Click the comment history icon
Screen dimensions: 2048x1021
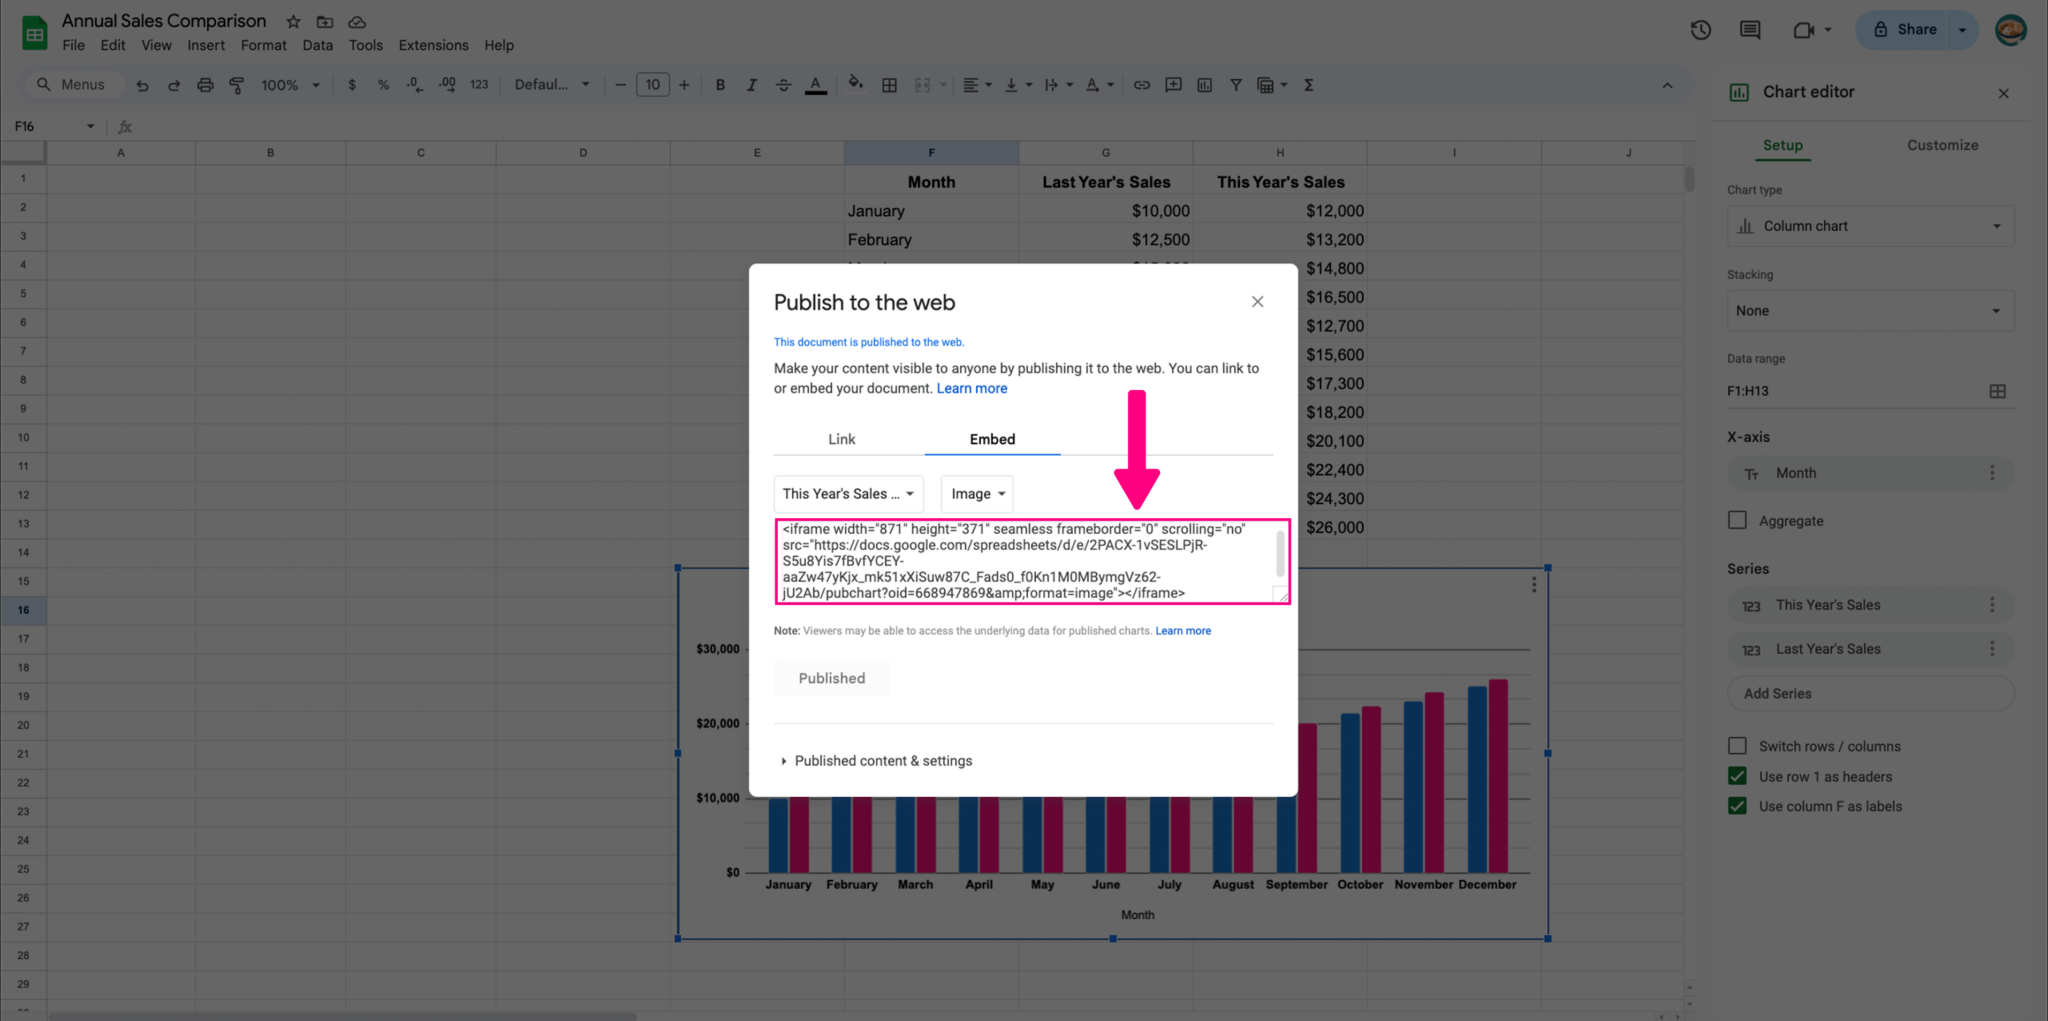[1749, 30]
